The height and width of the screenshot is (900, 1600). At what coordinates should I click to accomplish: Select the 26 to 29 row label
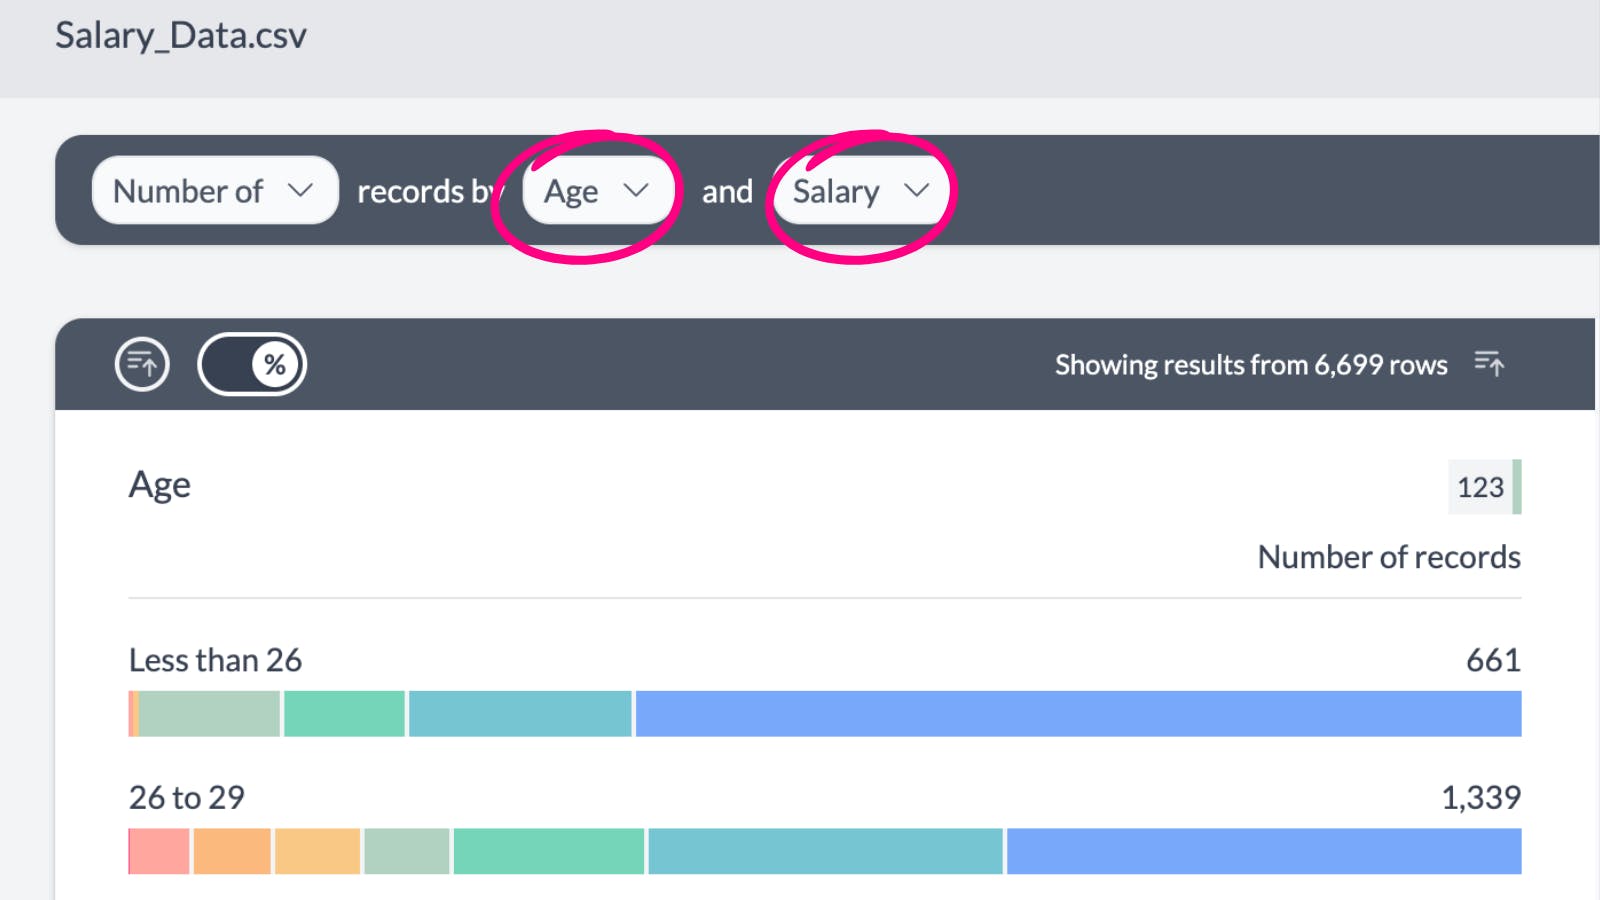click(x=187, y=797)
